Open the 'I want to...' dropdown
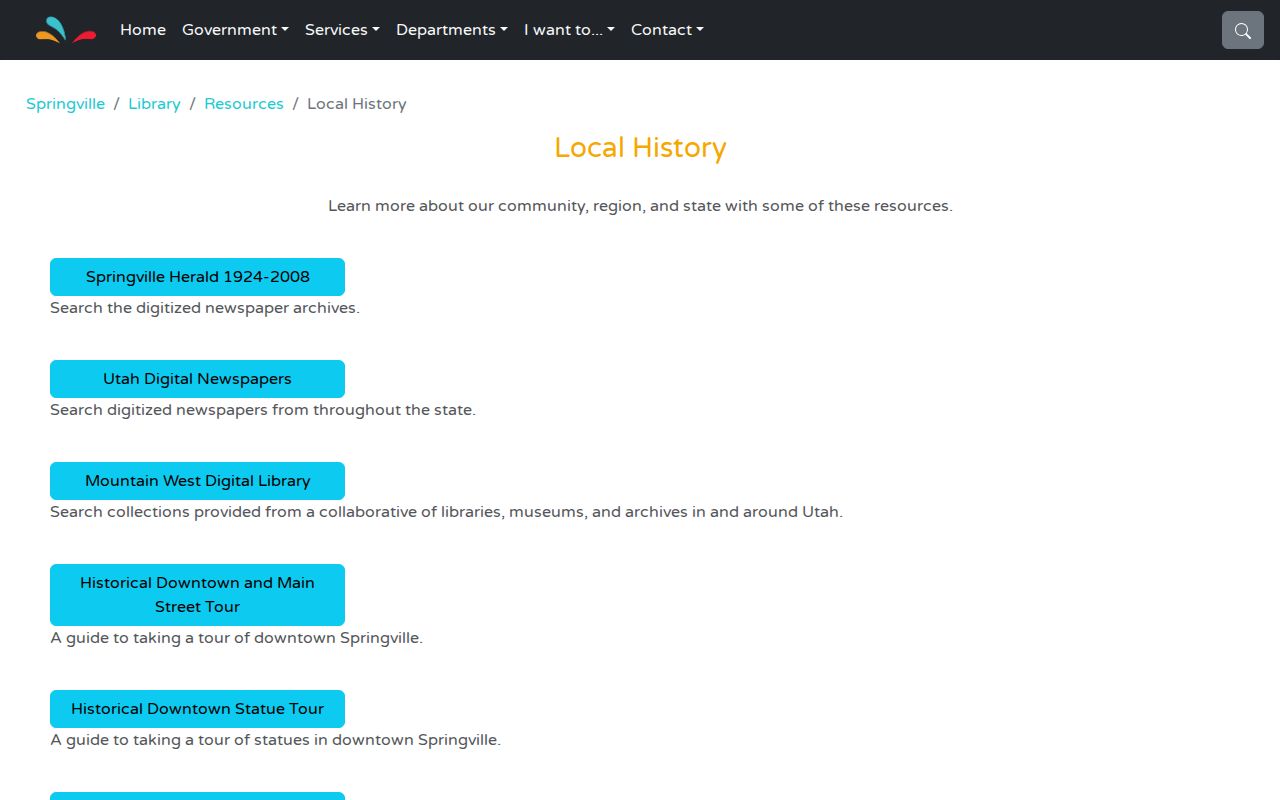This screenshot has width=1280, height=800. pyautogui.click(x=569, y=30)
